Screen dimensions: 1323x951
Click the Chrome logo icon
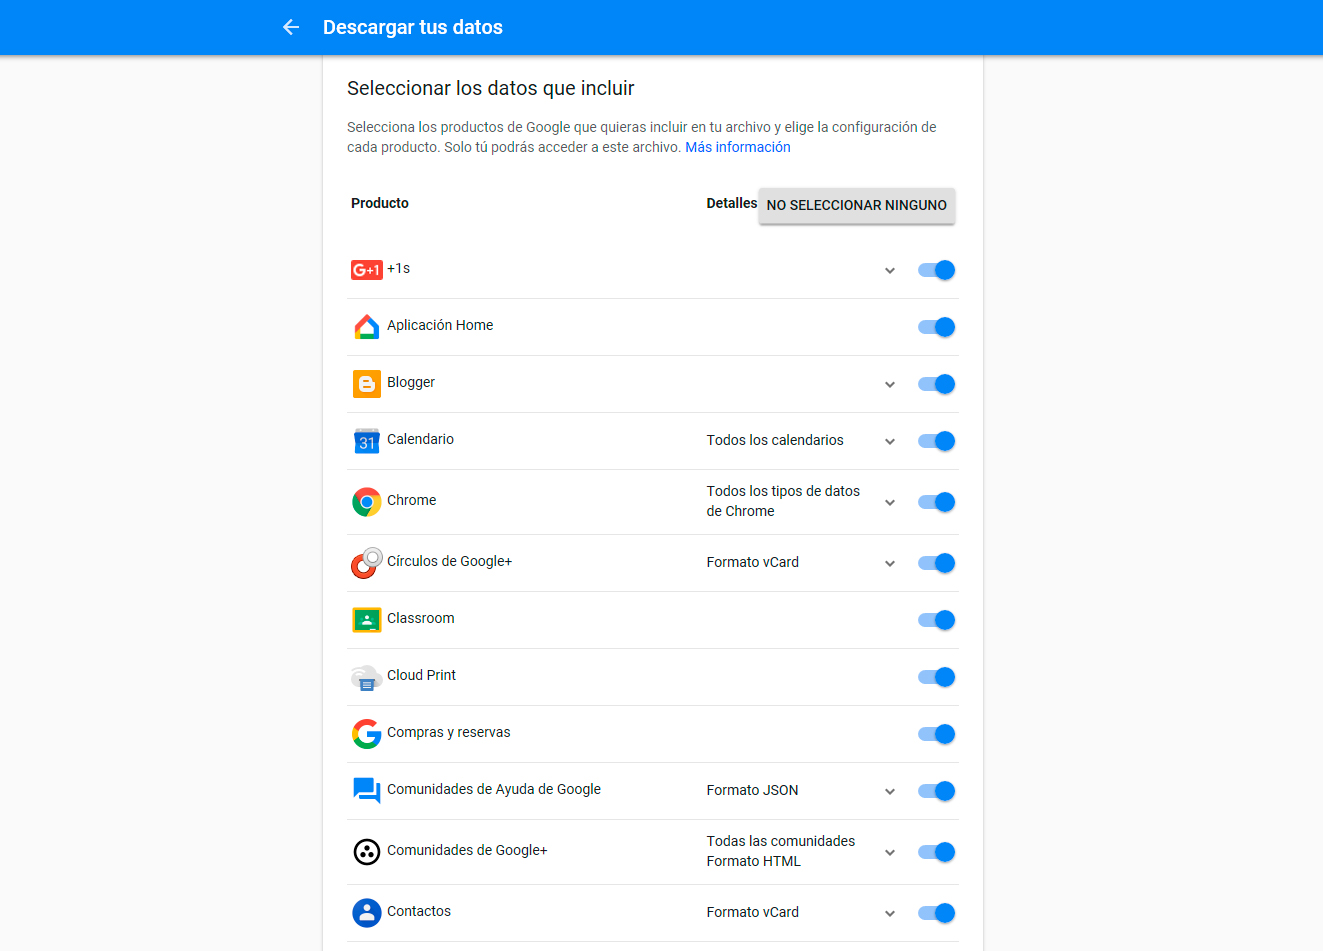367,502
